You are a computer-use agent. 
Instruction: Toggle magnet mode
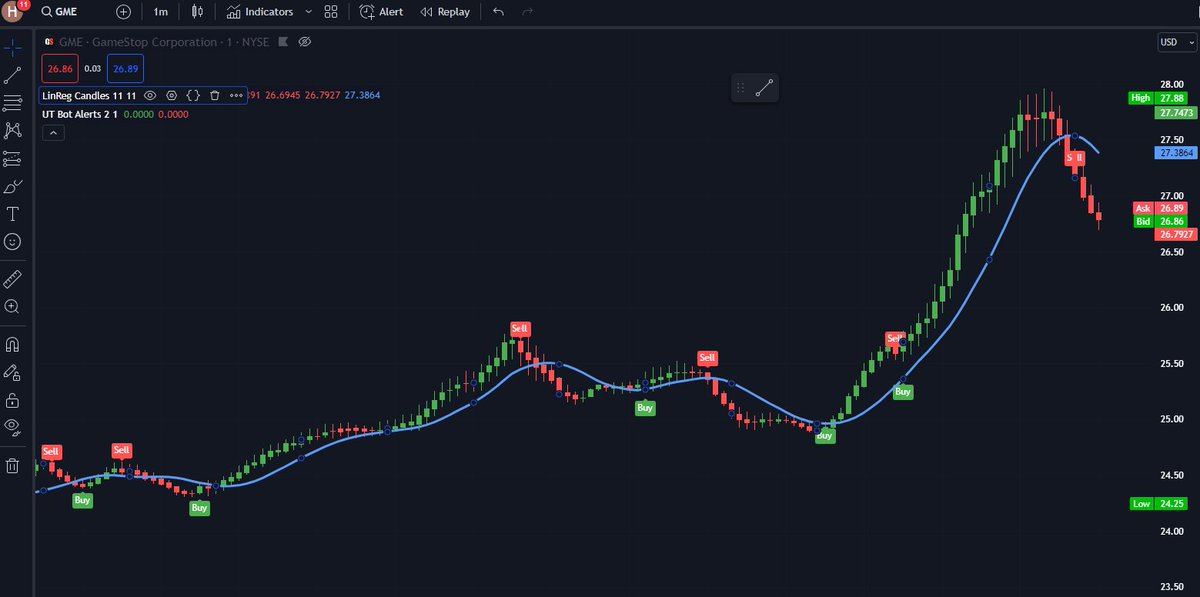13,344
